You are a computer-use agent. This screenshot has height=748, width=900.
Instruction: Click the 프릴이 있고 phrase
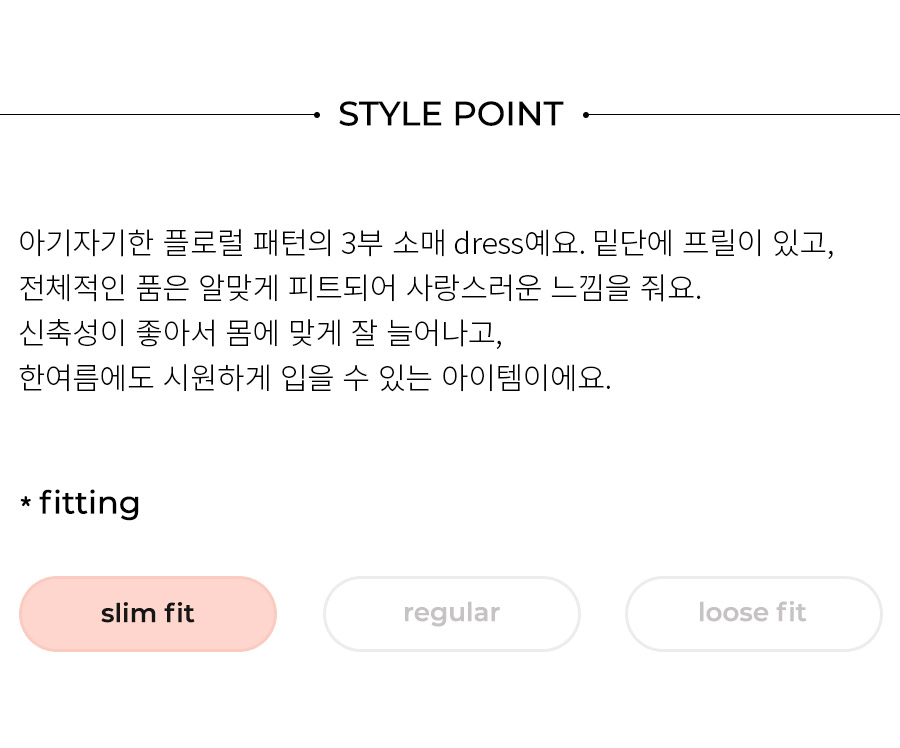pyautogui.click(x=758, y=243)
